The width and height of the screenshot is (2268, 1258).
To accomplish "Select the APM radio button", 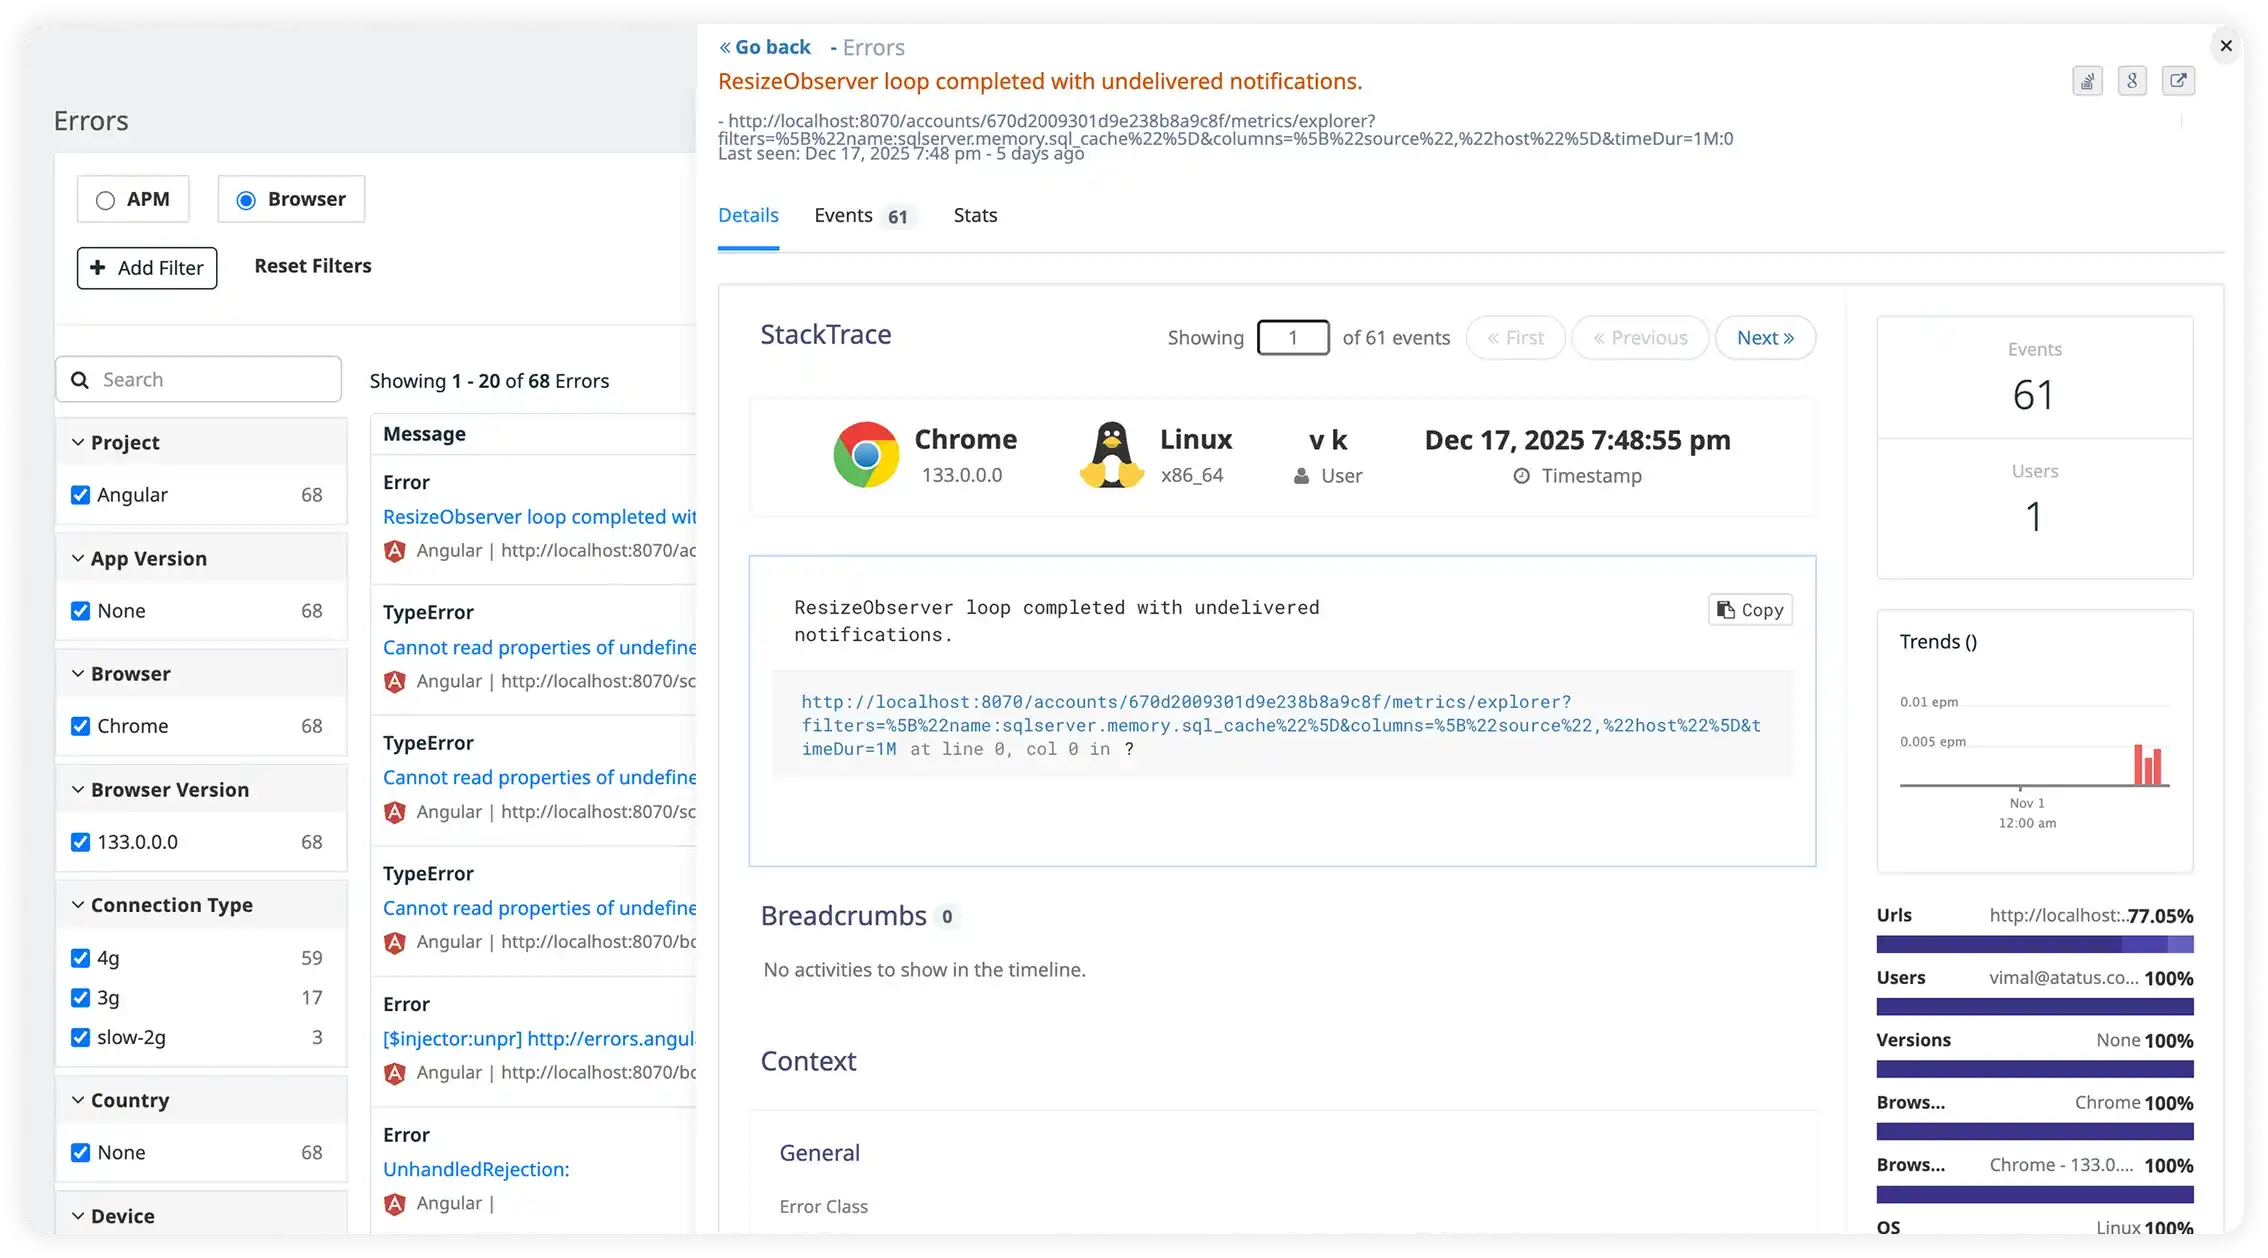I will [x=105, y=200].
